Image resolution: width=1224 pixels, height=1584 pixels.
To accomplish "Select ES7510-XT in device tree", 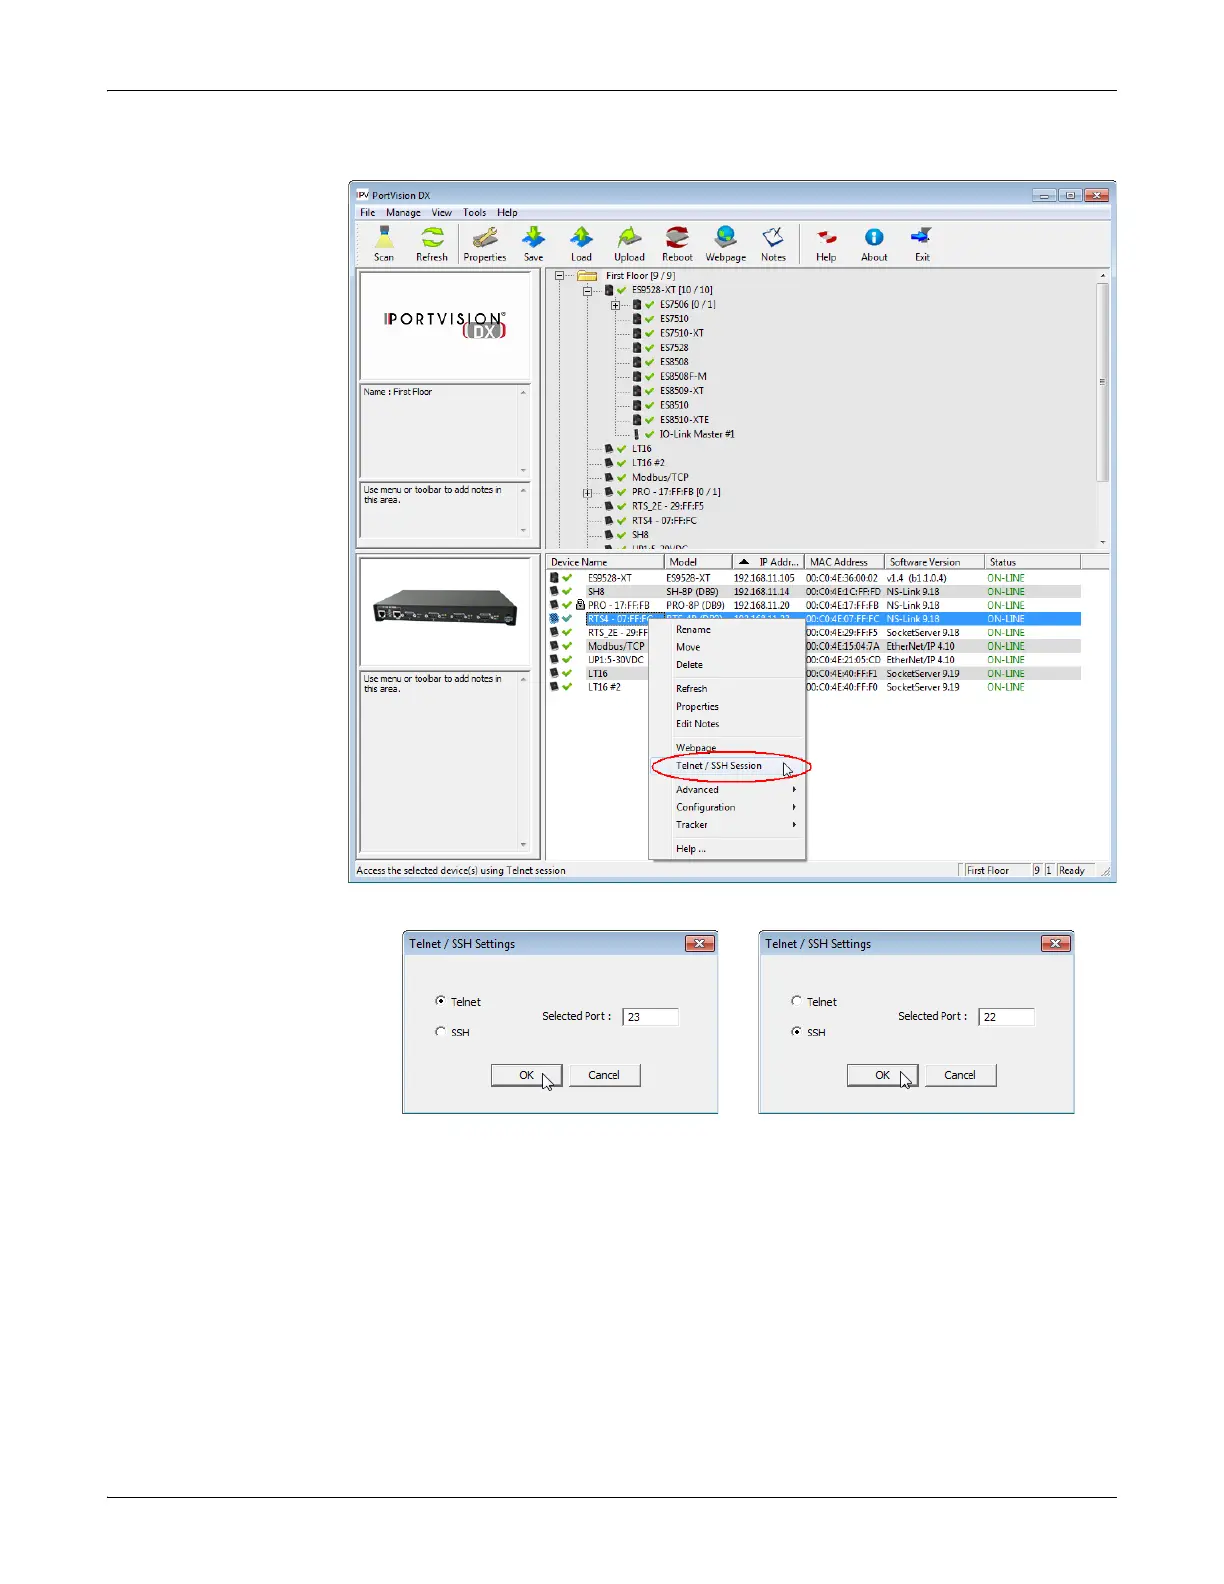I will (x=682, y=333).
